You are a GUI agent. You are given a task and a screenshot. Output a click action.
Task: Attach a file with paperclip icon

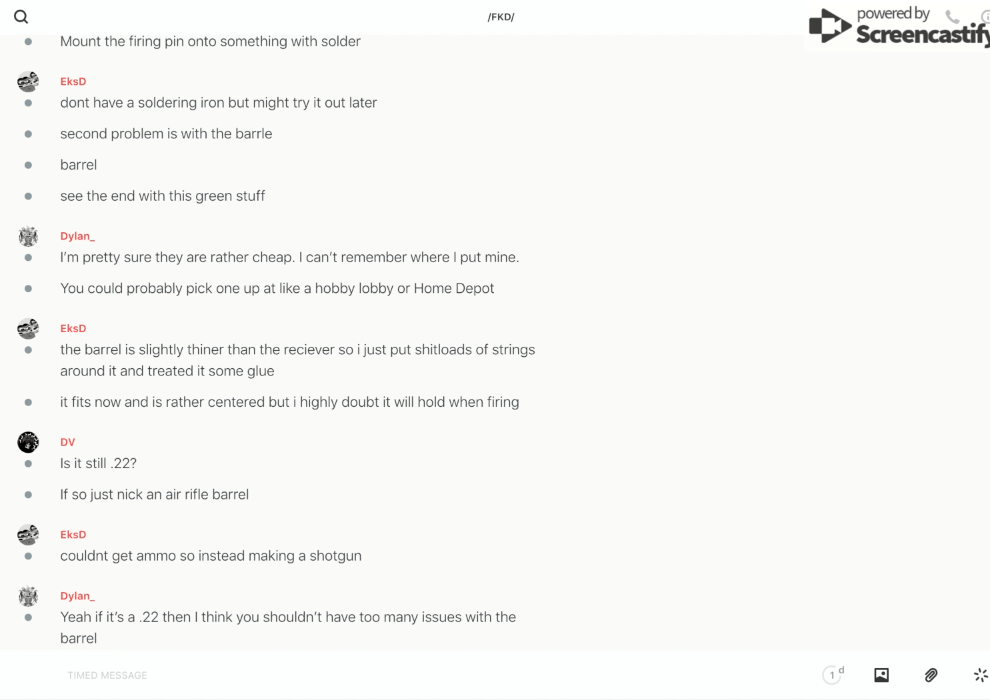[x=931, y=675]
